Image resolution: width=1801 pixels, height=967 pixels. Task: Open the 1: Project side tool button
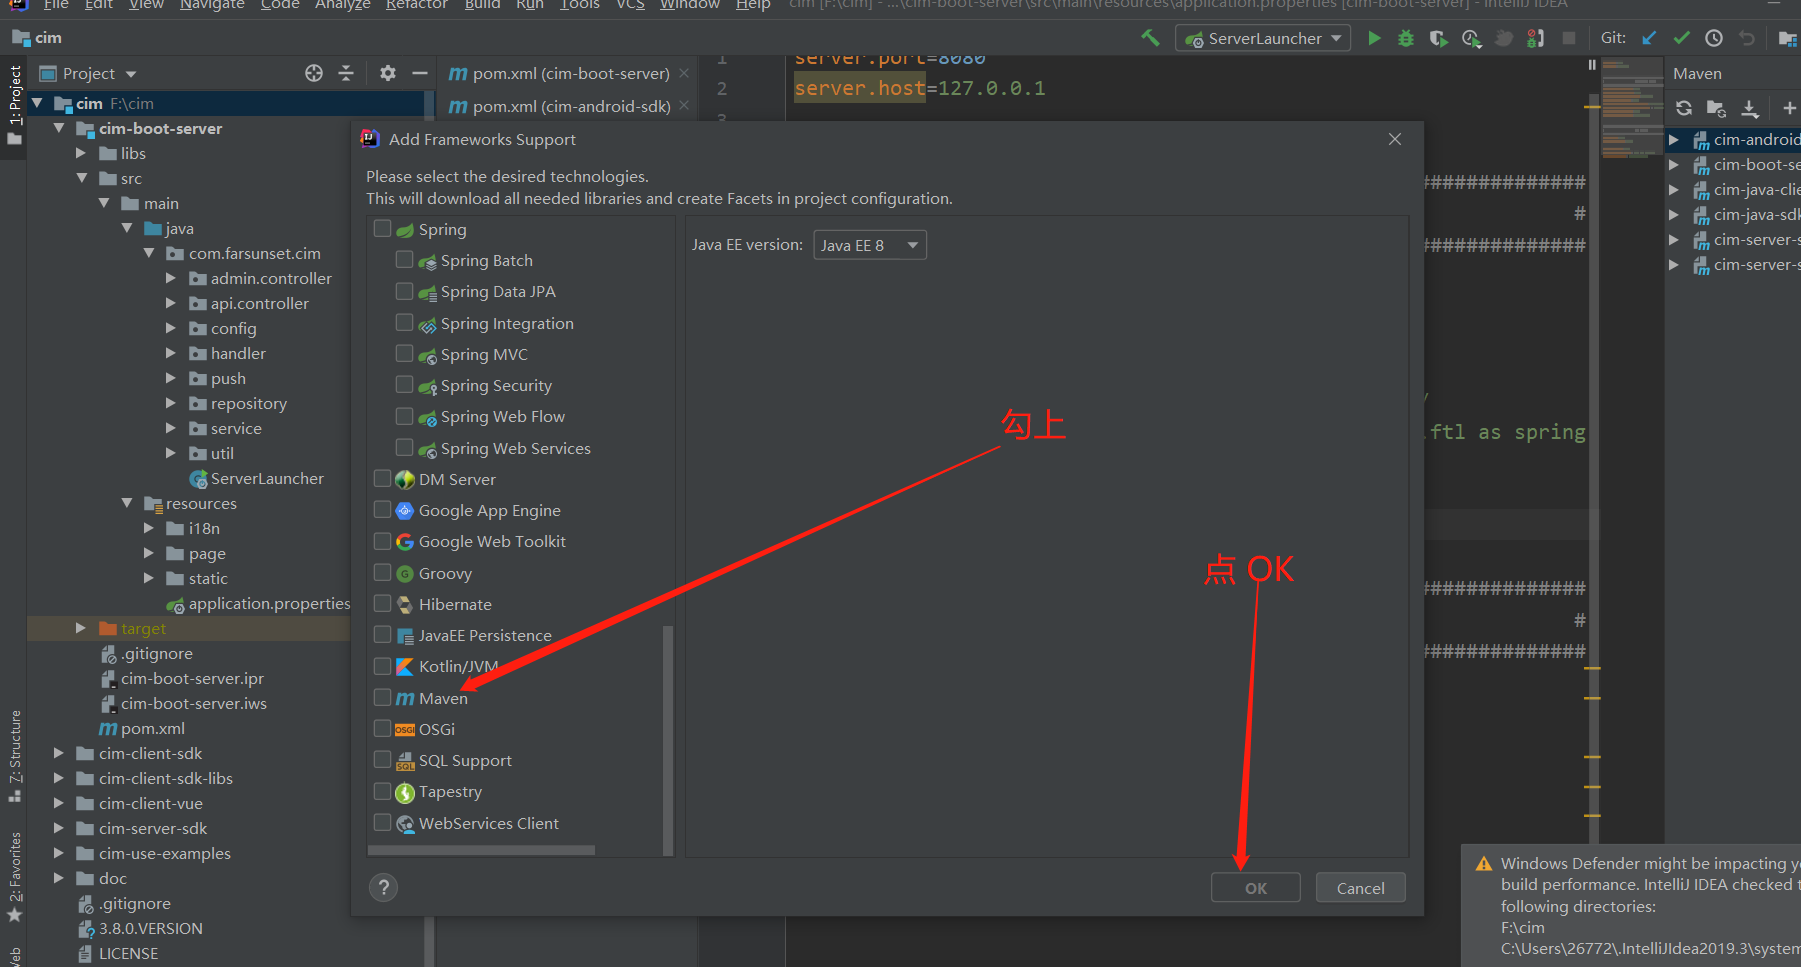tap(14, 104)
